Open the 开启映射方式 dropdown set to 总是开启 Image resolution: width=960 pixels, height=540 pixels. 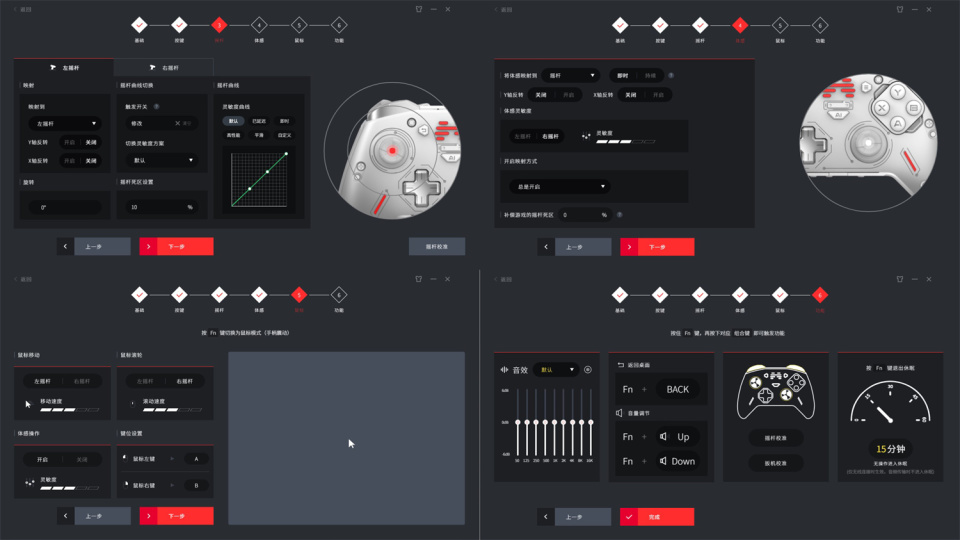(x=558, y=186)
